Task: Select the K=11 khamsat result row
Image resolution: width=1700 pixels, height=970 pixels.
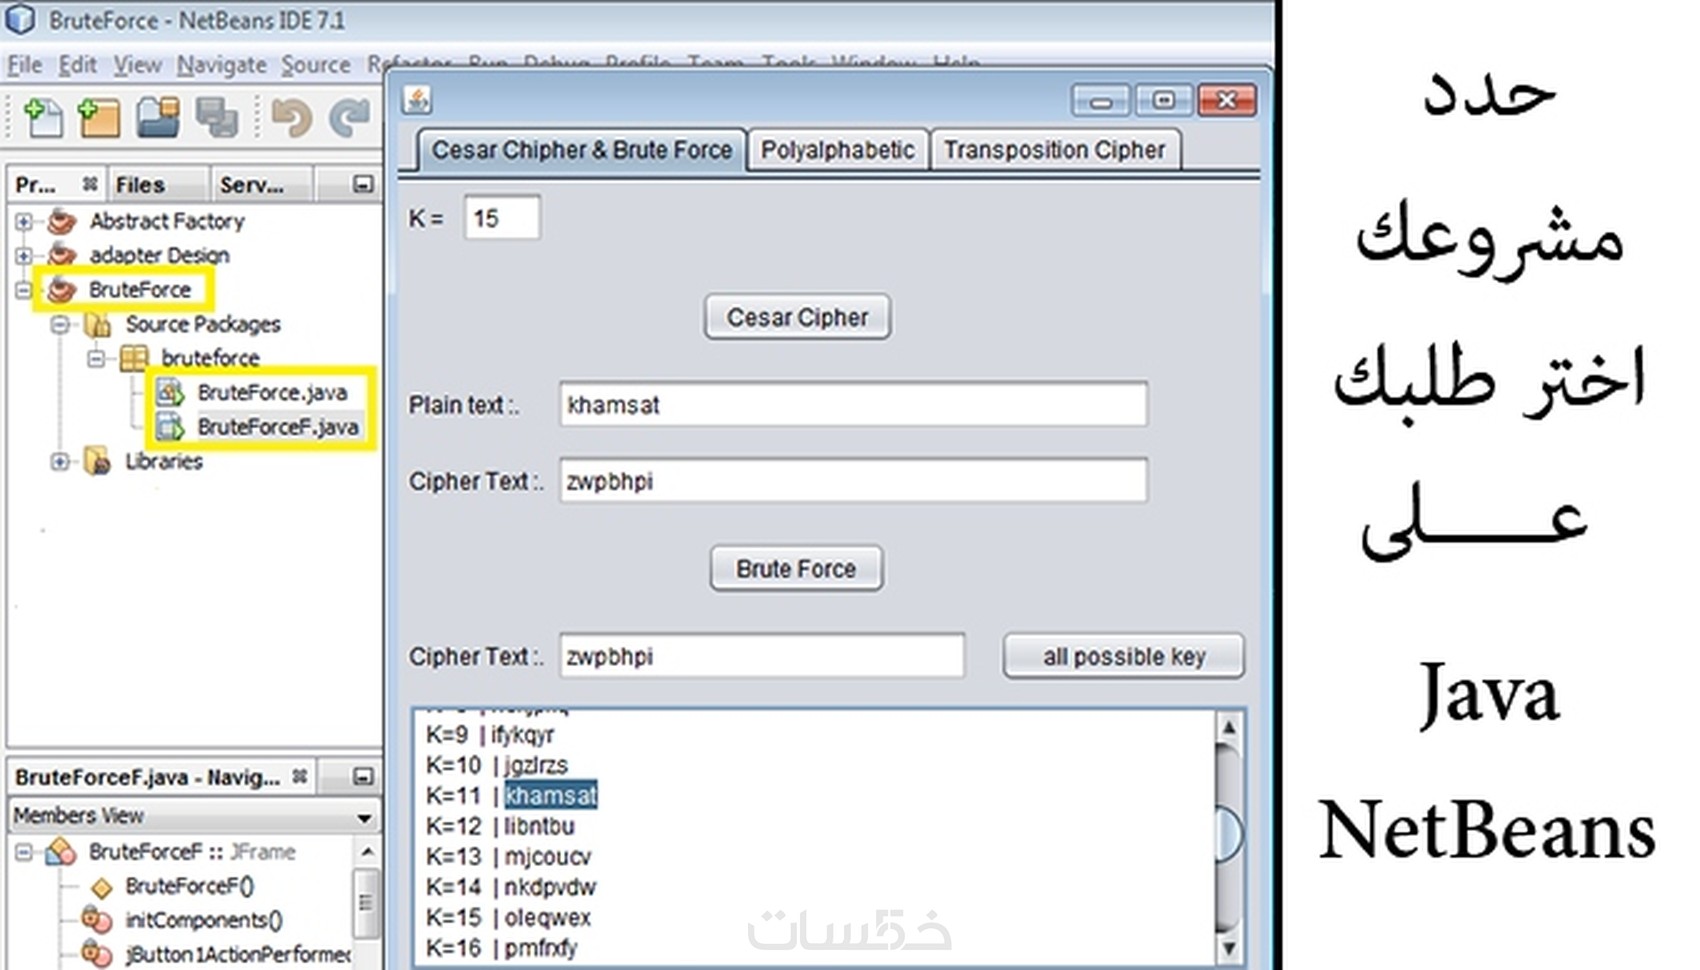Action: (511, 796)
